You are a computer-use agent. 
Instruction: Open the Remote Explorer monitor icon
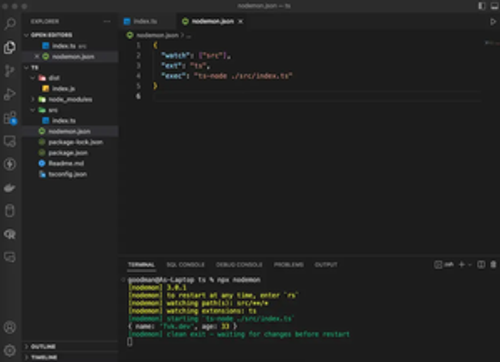(10, 141)
